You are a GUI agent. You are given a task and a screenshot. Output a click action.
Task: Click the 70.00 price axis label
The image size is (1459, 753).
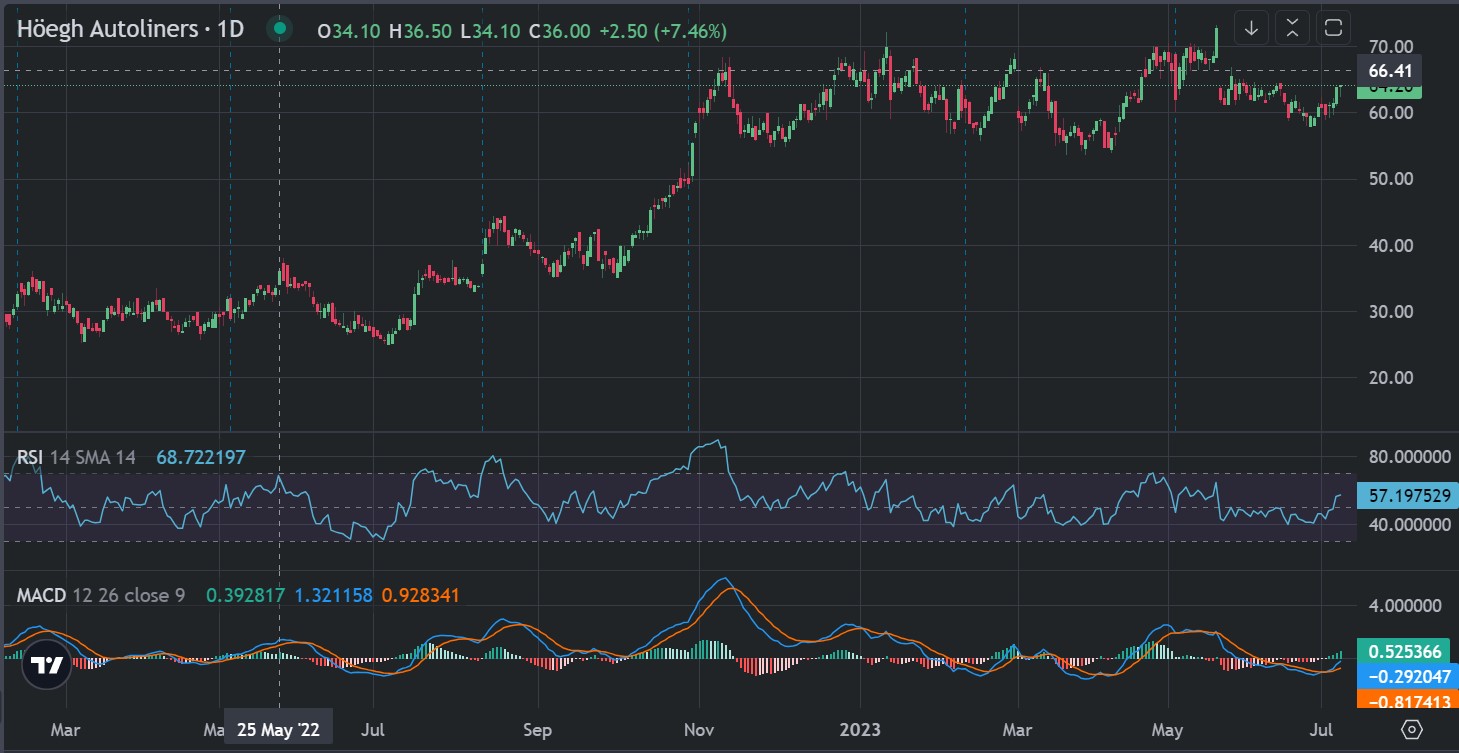pos(1392,46)
